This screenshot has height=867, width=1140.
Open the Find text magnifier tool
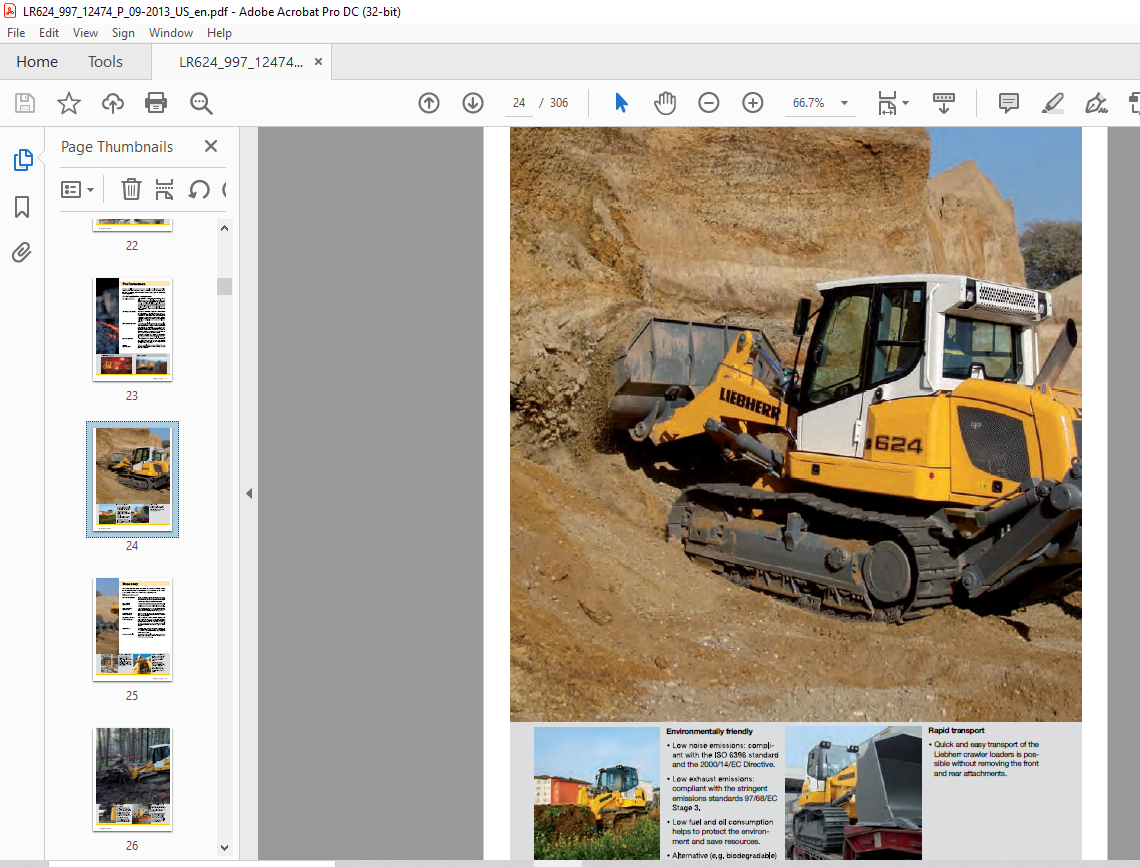click(201, 103)
